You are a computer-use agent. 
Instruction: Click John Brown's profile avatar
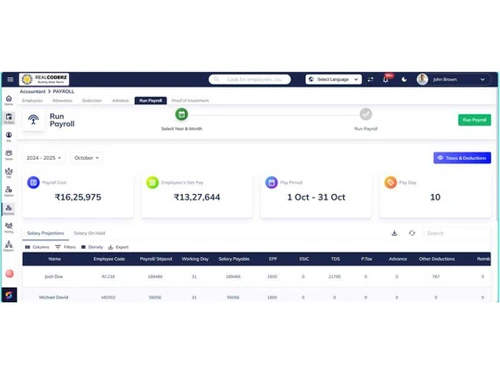tap(422, 79)
